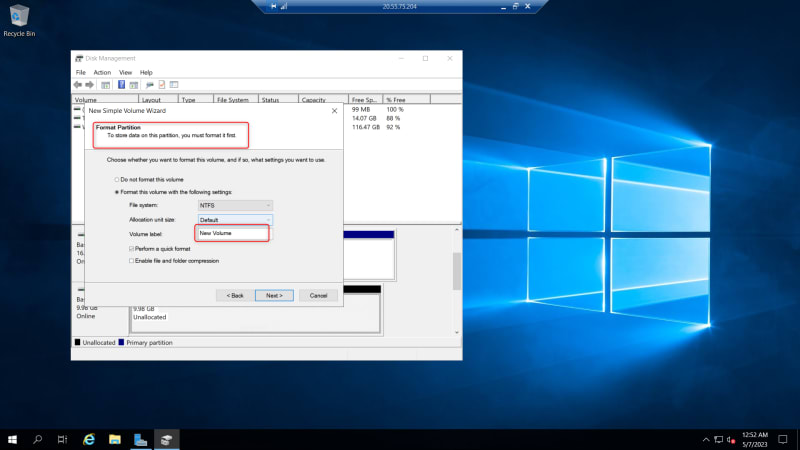
Task: Select the 9.98 GB Unallocated disk region
Action: [x=255, y=312]
